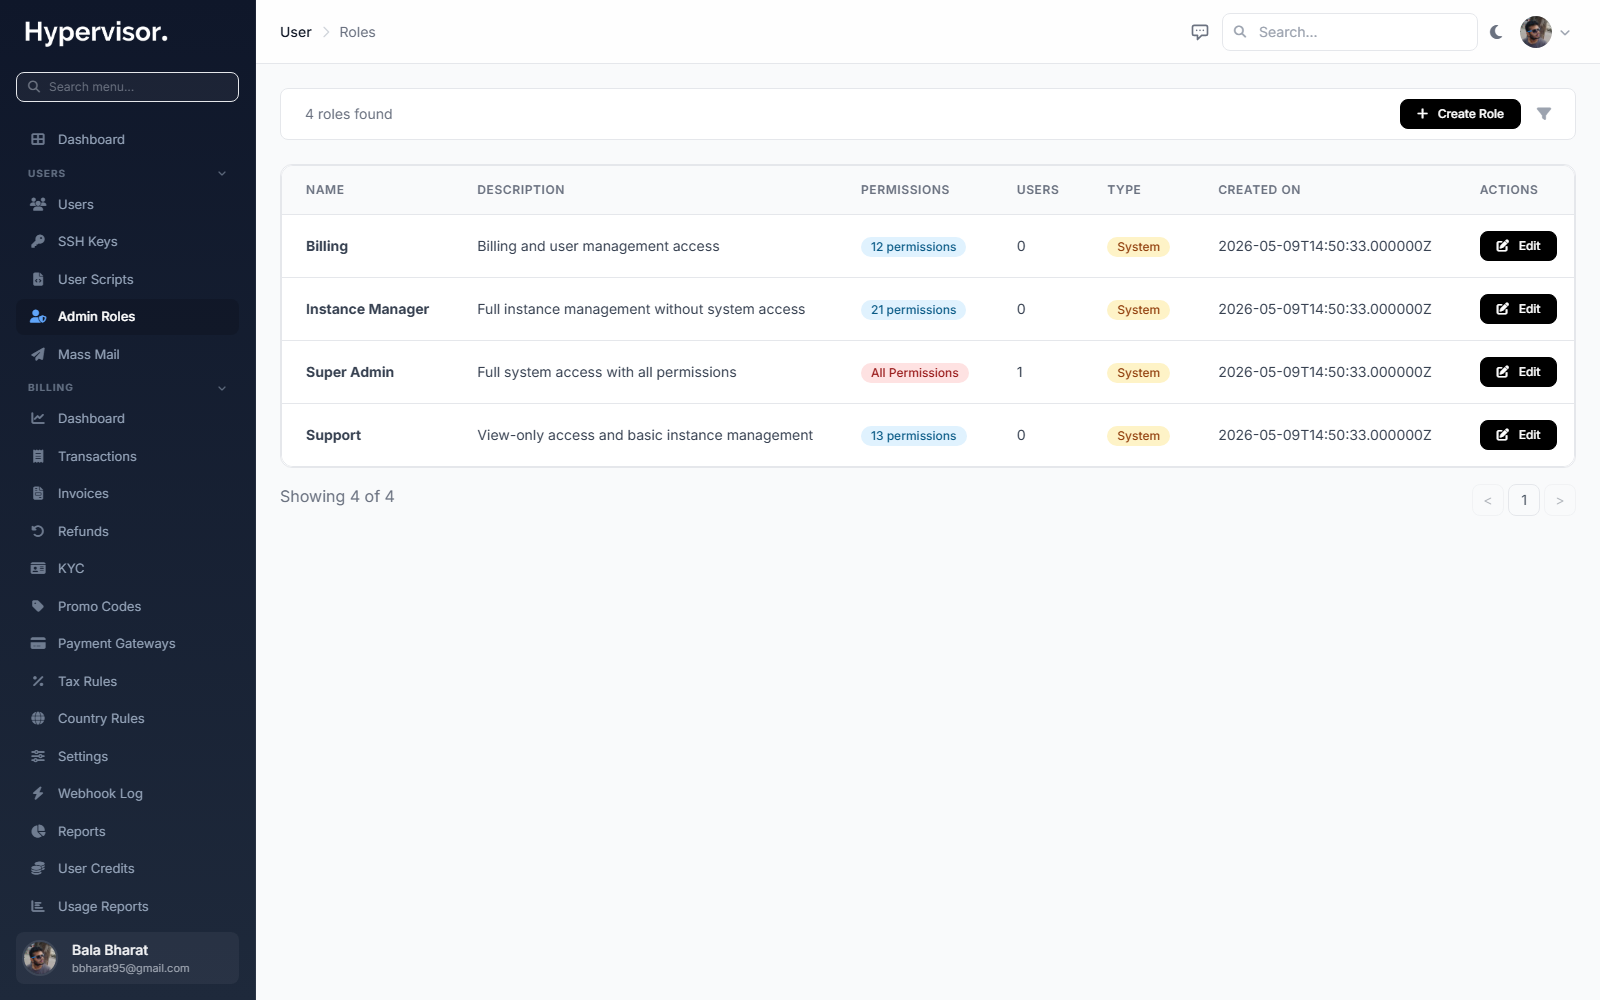Click the User breadcrumb link
The width and height of the screenshot is (1600, 1000).
[x=296, y=32]
